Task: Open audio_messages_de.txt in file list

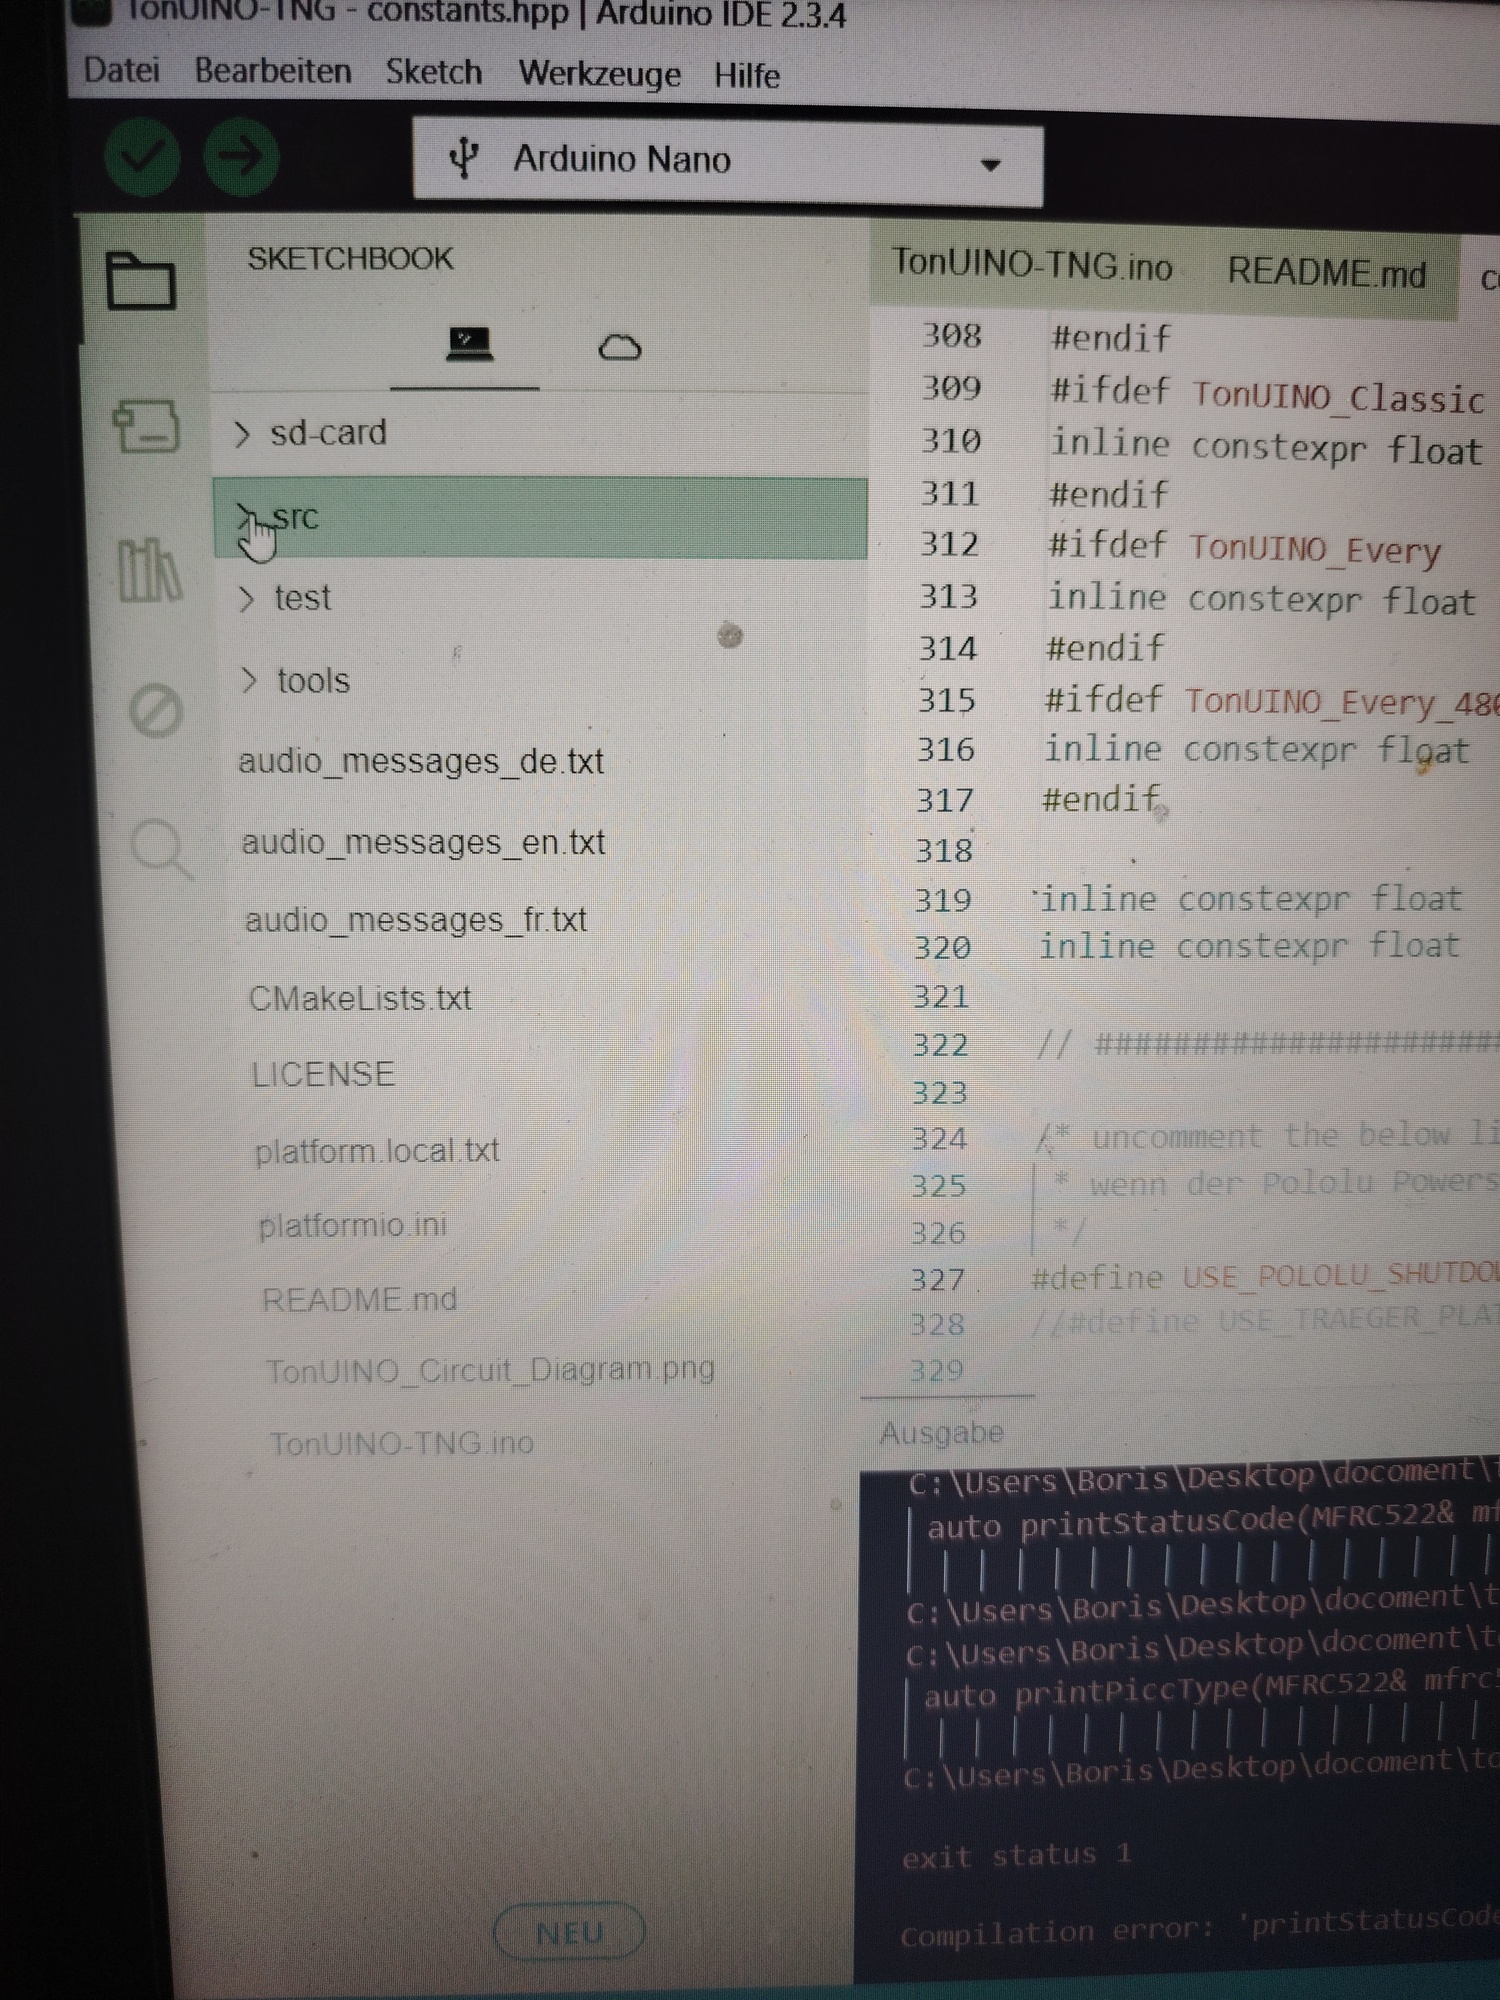Action: point(421,762)
